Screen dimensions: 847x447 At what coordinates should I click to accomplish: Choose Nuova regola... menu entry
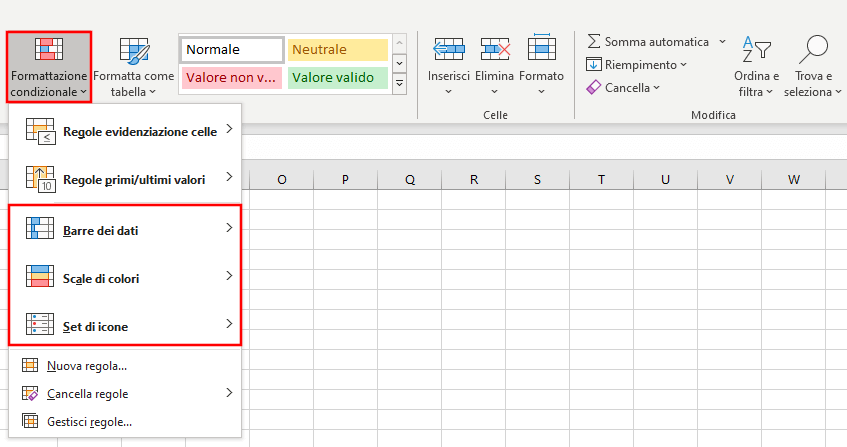pyautogui.click(x=125, y=366)
